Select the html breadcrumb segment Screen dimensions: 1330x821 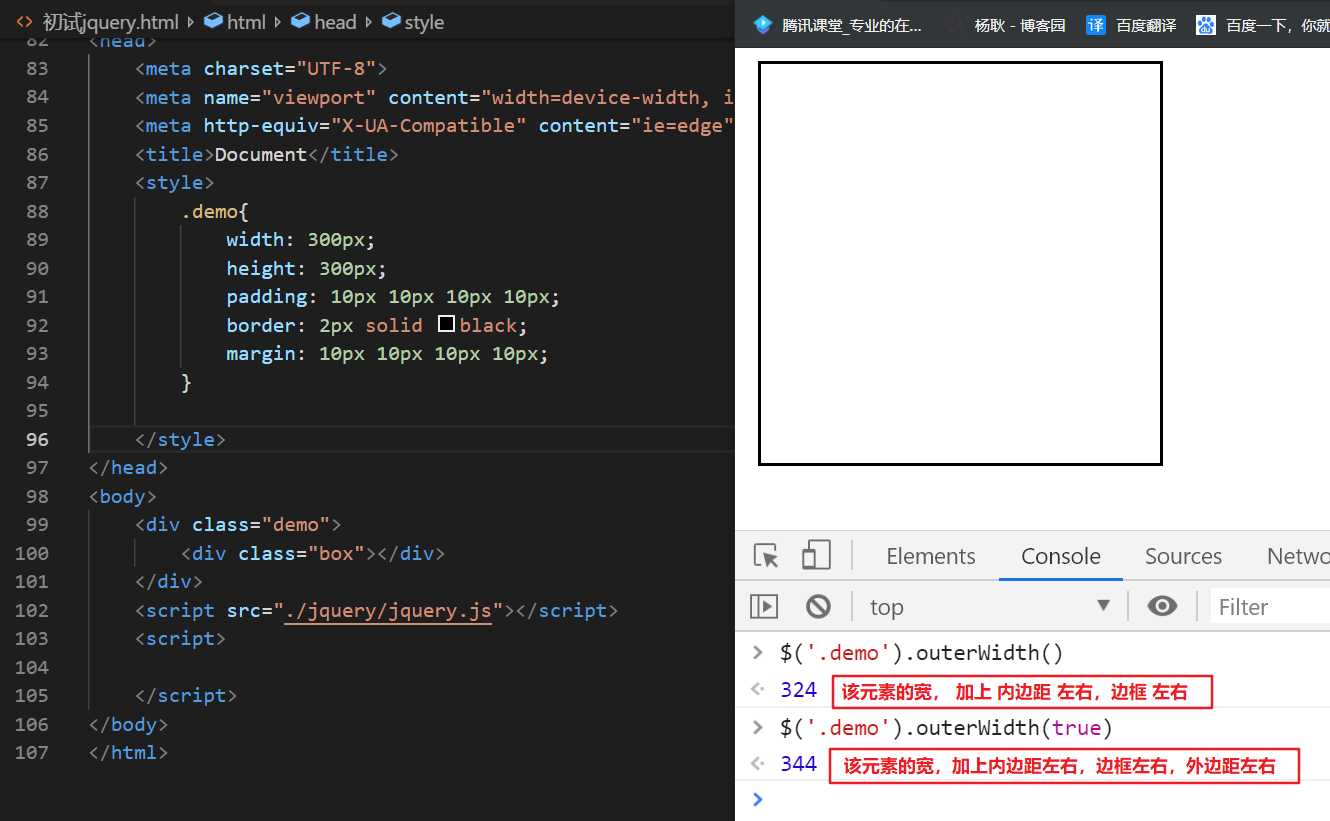pyautogui.click(x=235, y=22)
